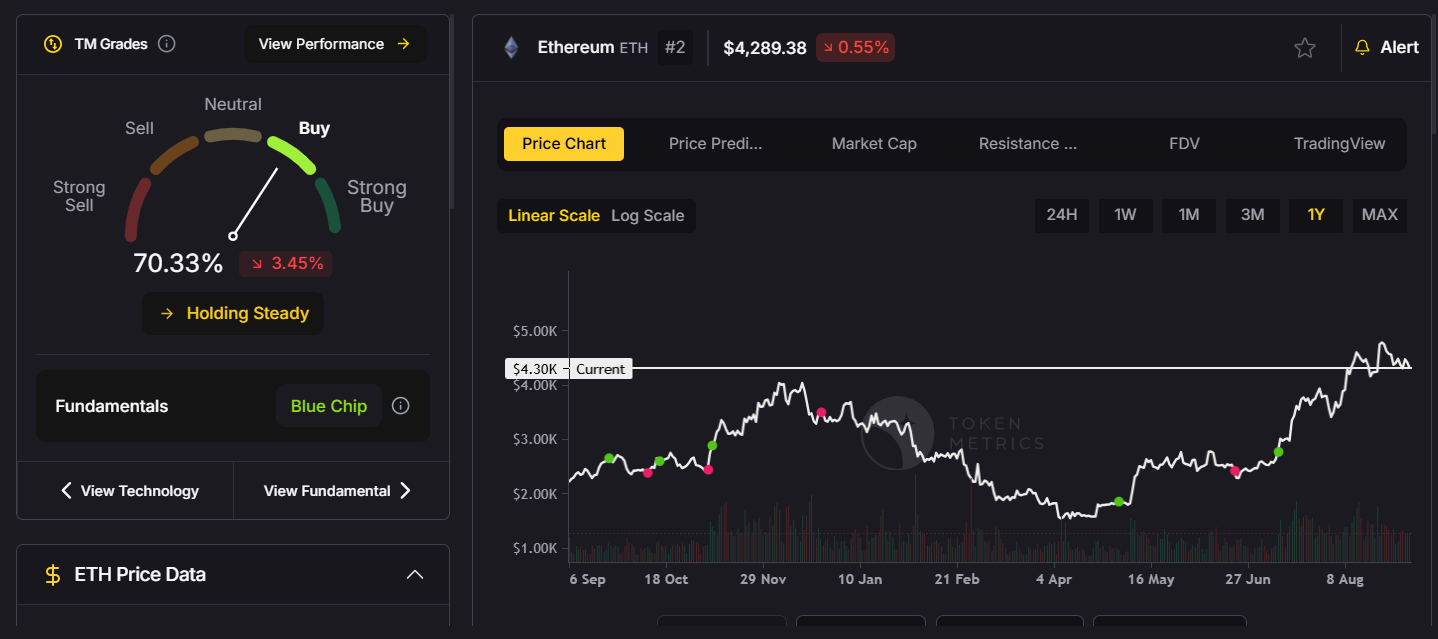Click the 0.55% price change badge
1438x639 pixels.
855,47
